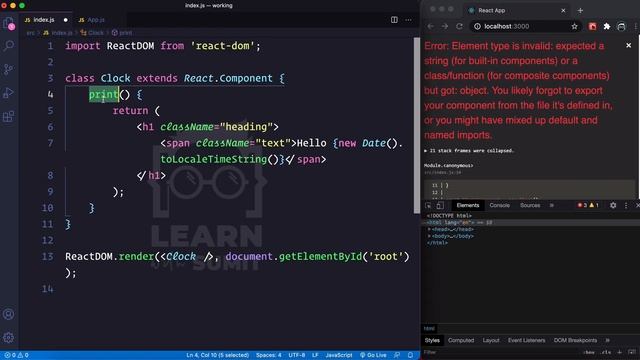The image size is (640, 360).
Task: Open the Extensions view
Action: [x=9, y=117]
